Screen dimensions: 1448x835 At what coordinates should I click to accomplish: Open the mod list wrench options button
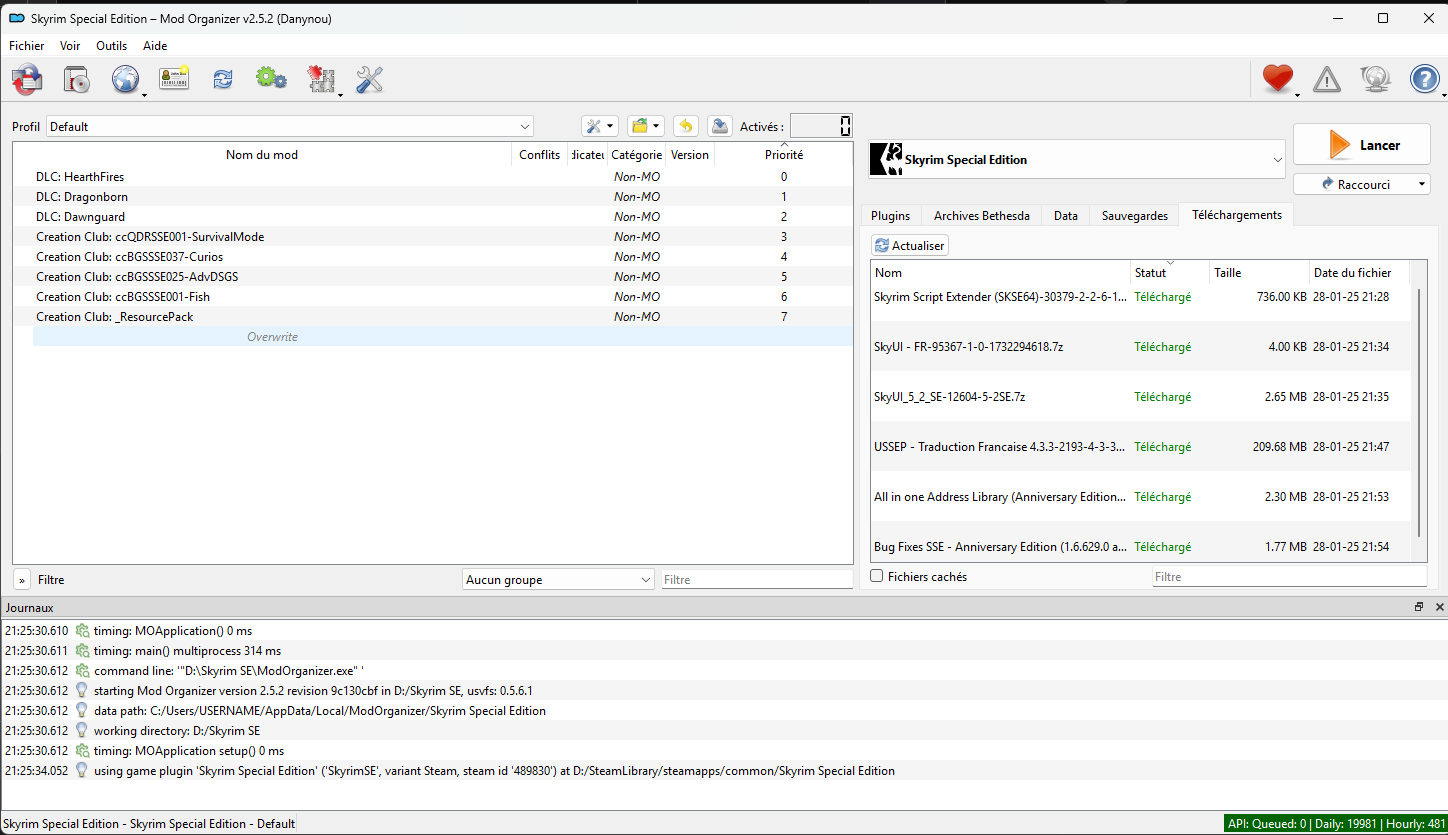(600, 126)
